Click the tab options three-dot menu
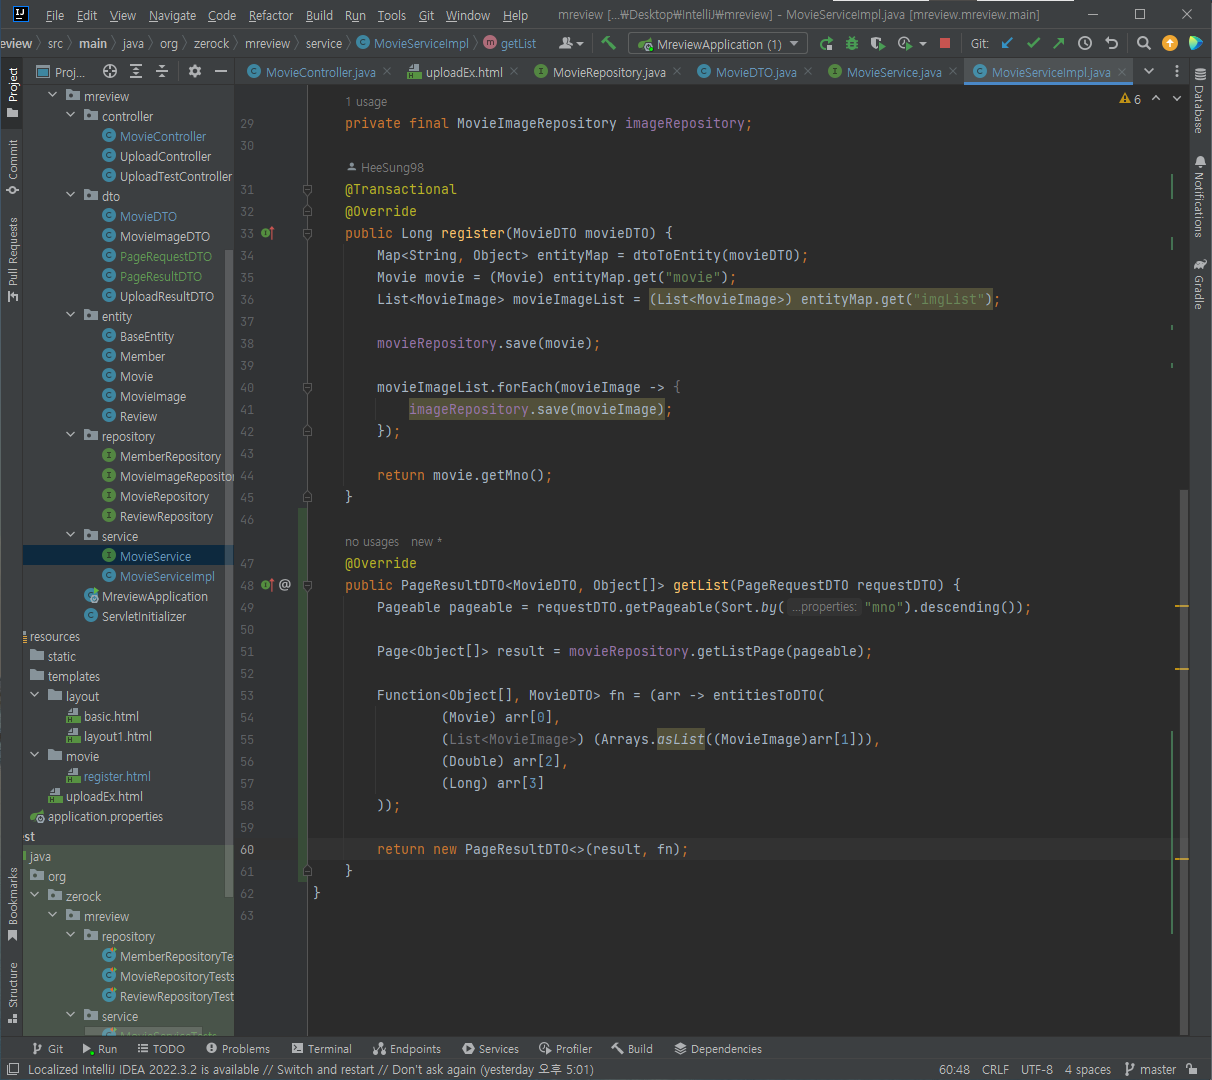The width and height of the screenshot is (1212, 1080). pos(1176,71)
